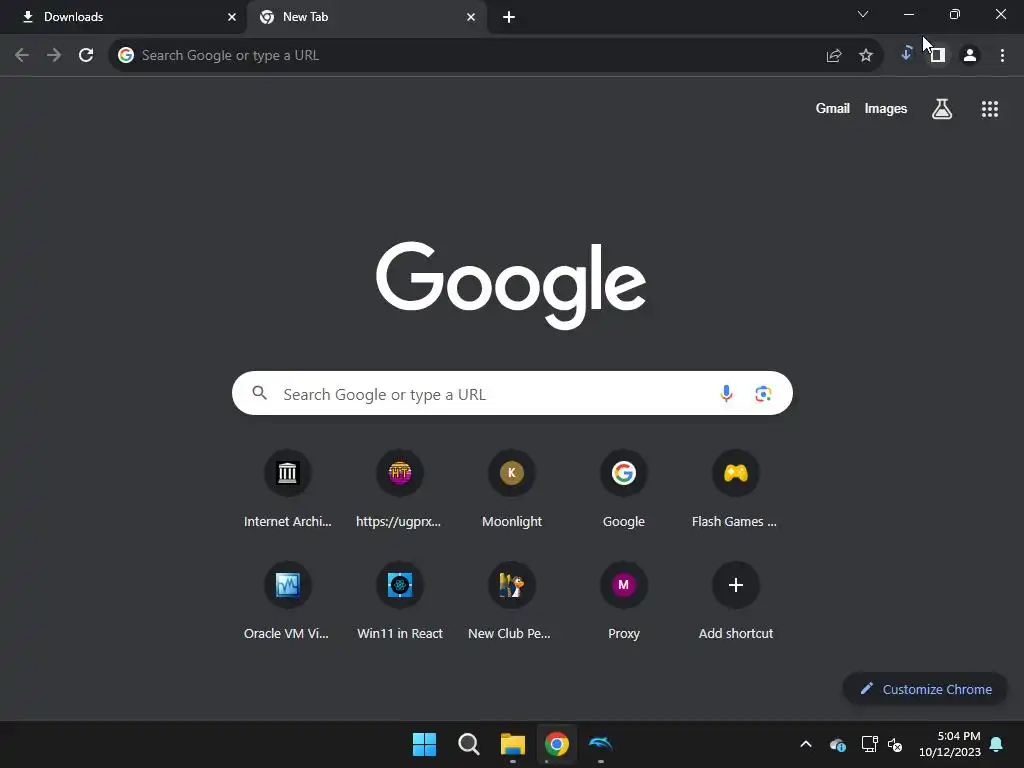
Task: Open the Gmail link
Action: click(833, 108)
